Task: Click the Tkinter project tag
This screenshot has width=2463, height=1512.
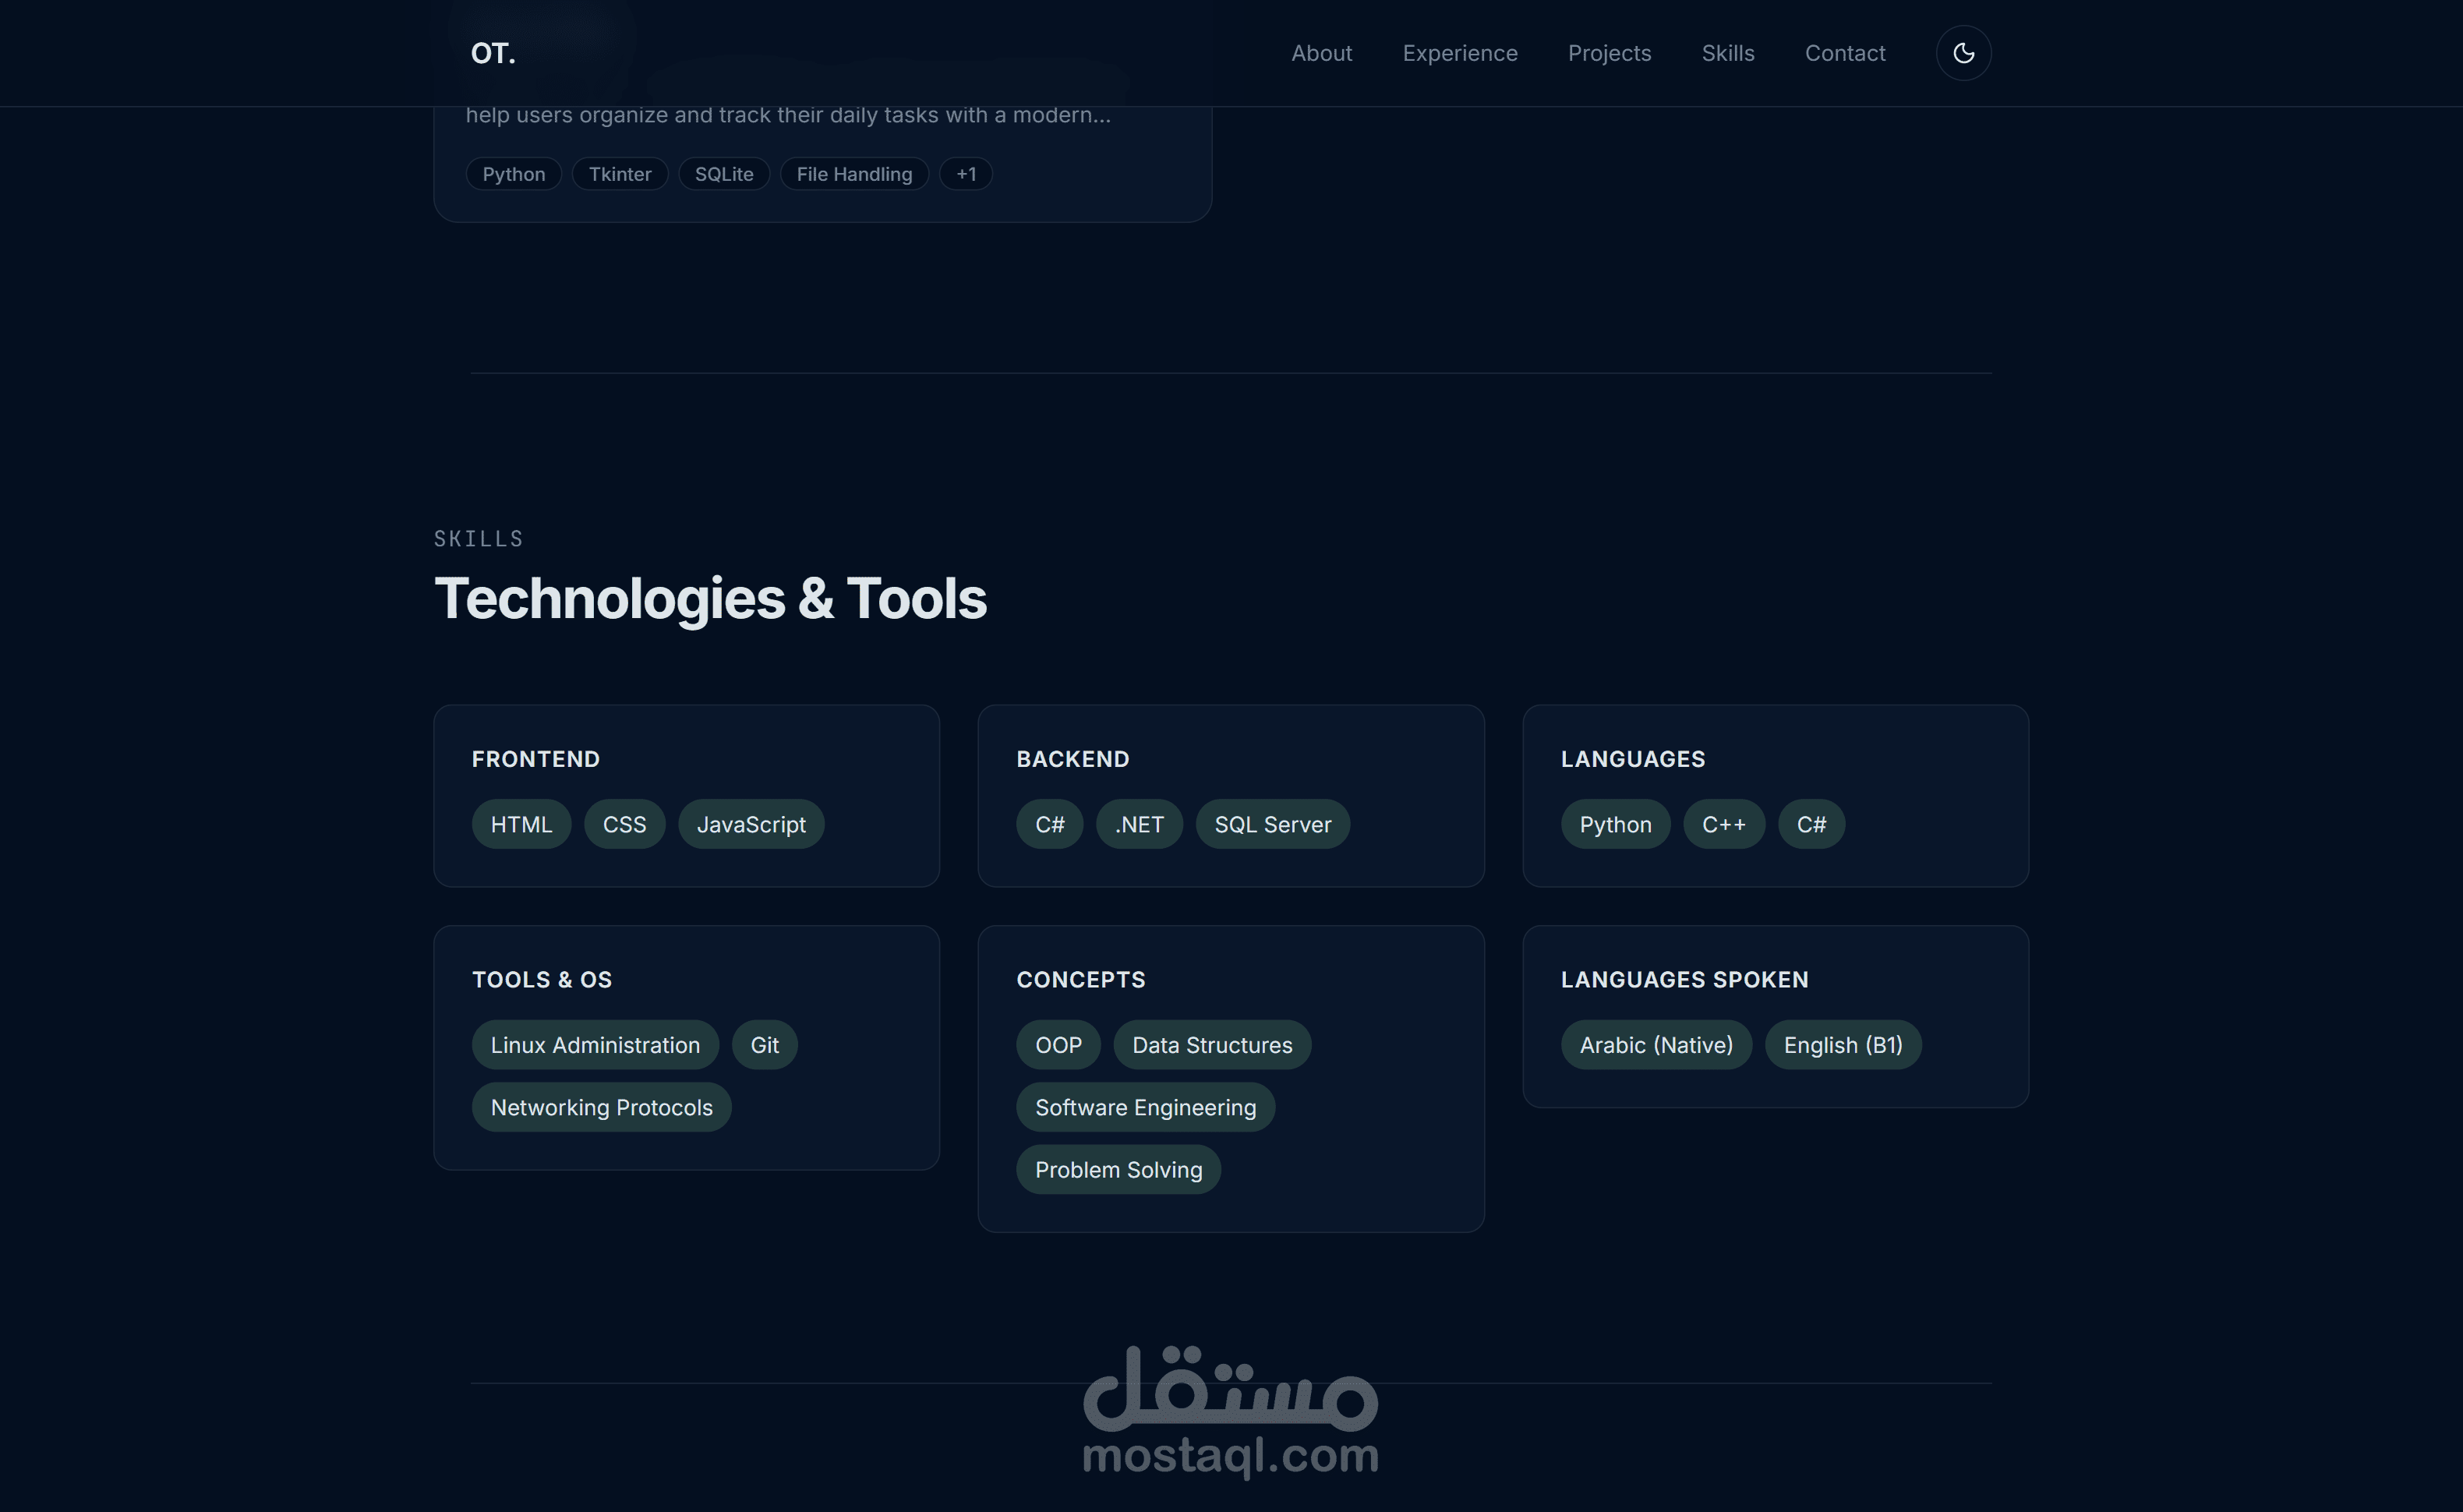Action: pyautogui.click(x=619, y=174)
